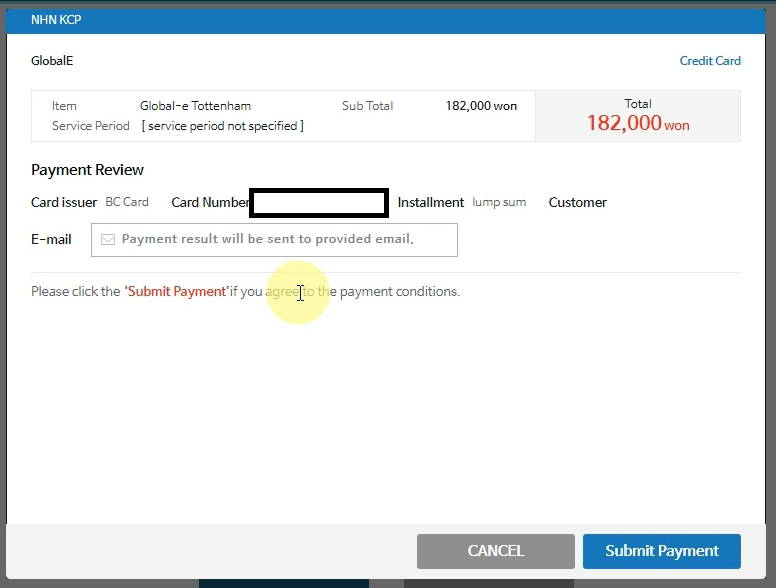This screenshot has width=776, height=588.
Task: Click the Submit Payment button
Action: [x=662, y=551]
